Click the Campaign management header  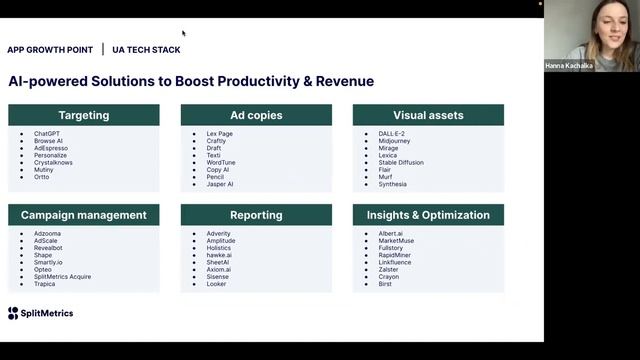(84, 215)
